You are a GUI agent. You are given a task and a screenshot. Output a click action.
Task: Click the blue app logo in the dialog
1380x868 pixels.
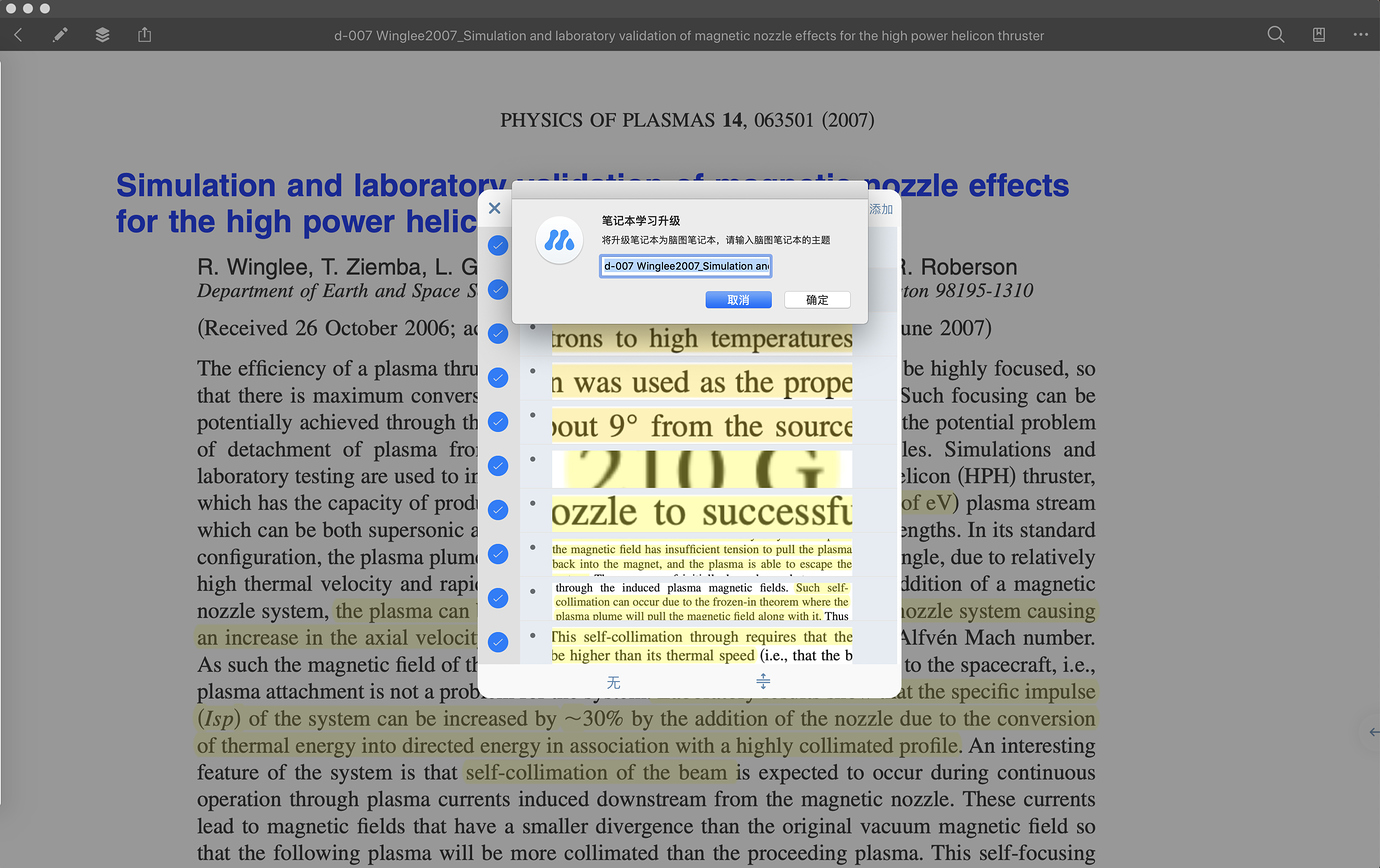coord(559,240)
